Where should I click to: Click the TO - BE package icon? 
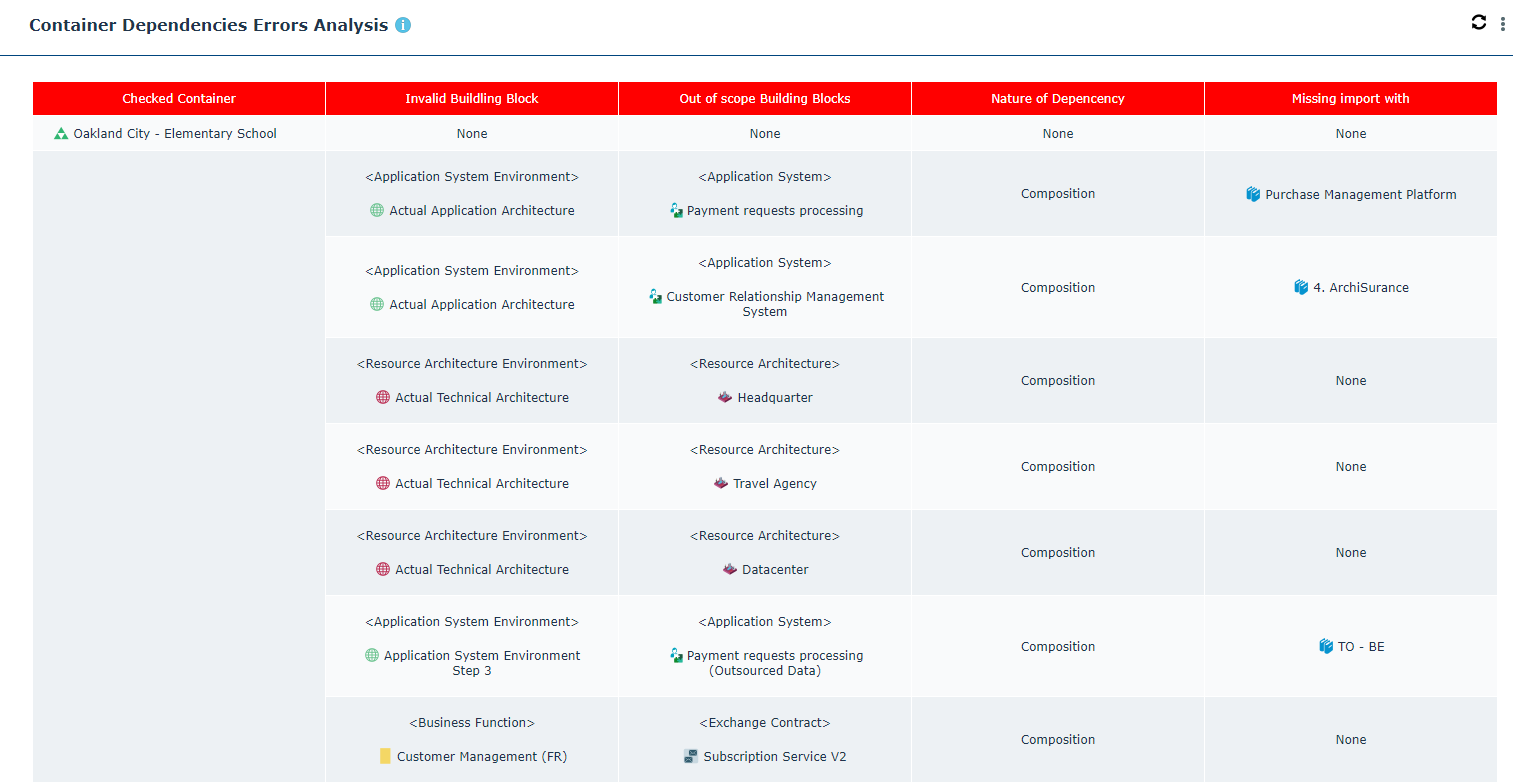click(1326, 646)
